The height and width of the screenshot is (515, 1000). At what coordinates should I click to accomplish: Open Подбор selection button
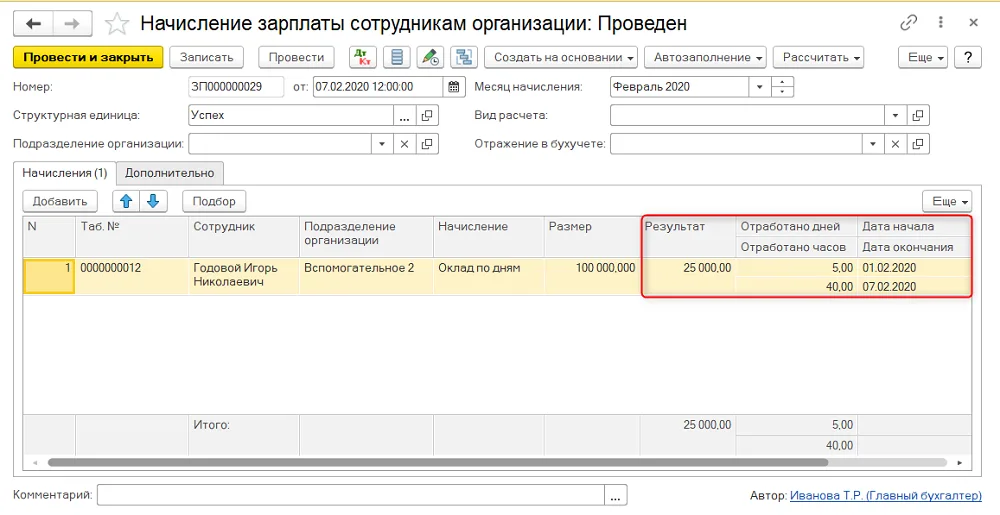tap(214, 201)
